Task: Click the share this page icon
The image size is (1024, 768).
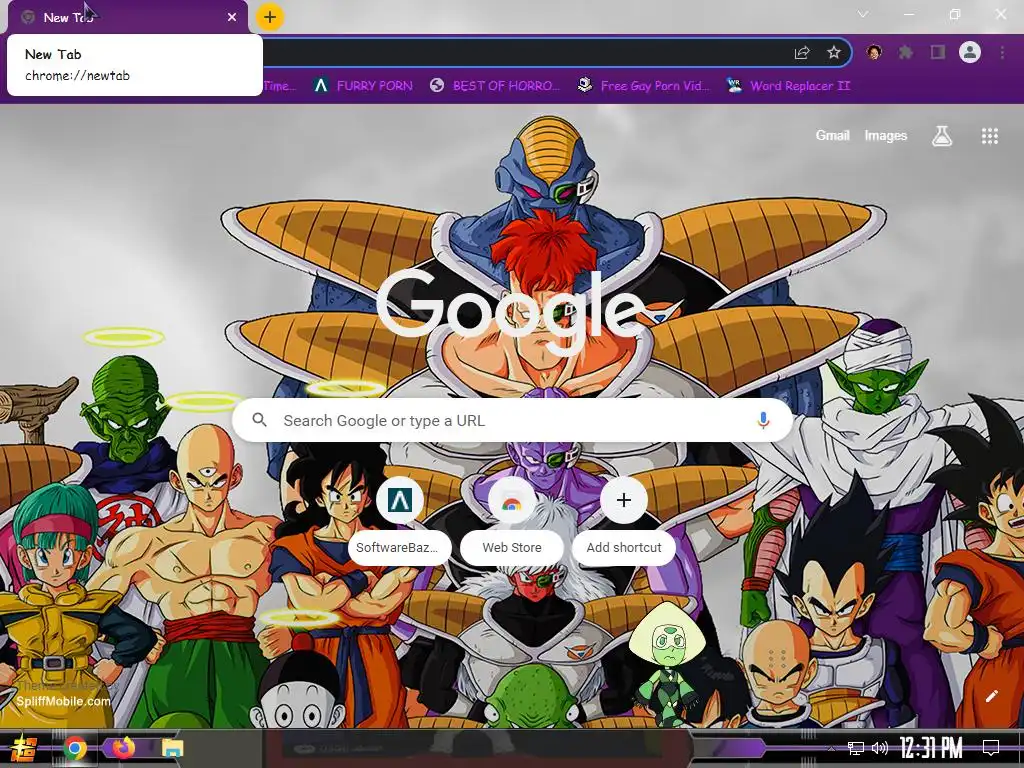Action: click(x=802, y=53)
